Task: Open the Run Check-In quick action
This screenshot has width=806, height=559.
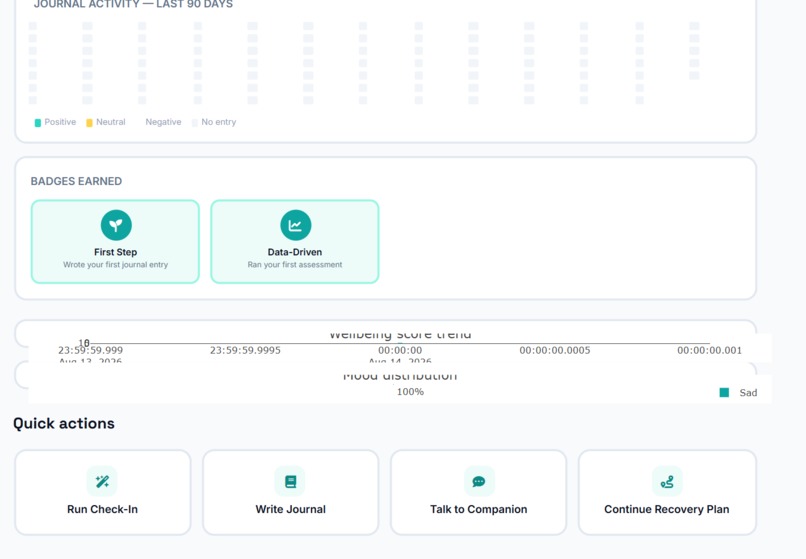Action: point(103,493)
